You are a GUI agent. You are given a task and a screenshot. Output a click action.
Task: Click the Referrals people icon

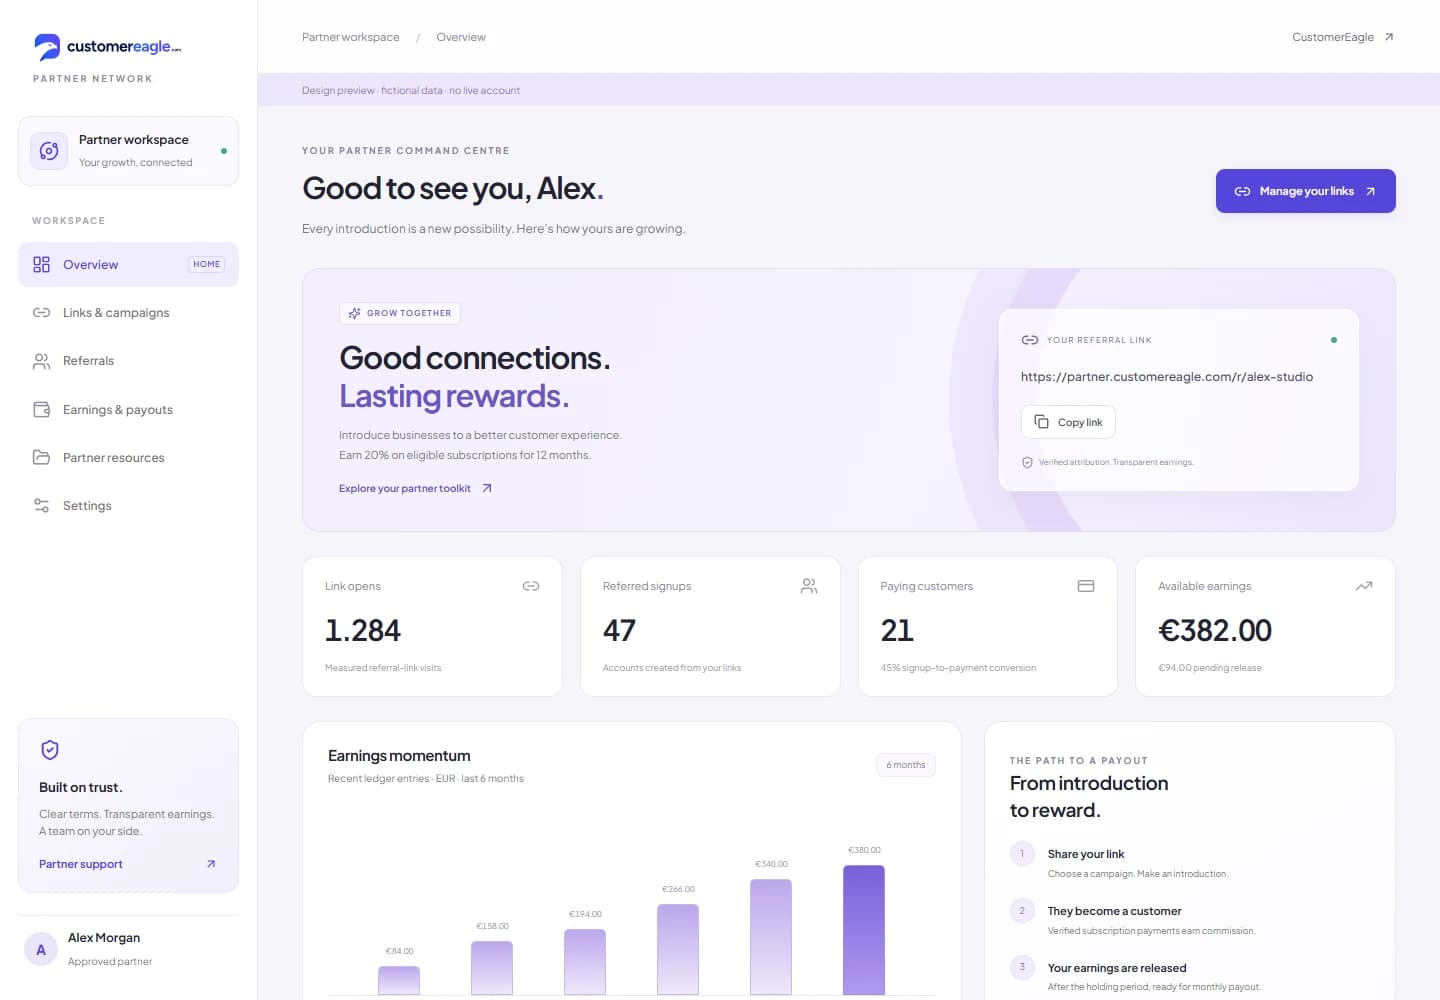(x=41, y=361)
